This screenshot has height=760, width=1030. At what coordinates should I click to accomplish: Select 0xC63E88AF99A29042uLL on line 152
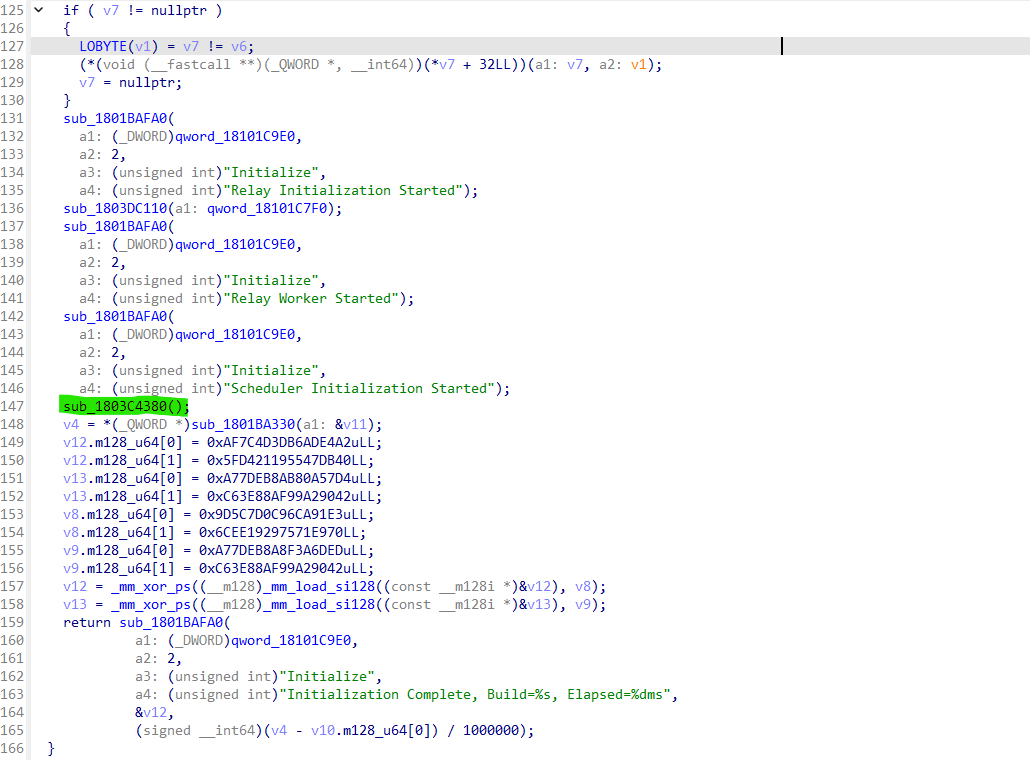[x=291, y=497]
